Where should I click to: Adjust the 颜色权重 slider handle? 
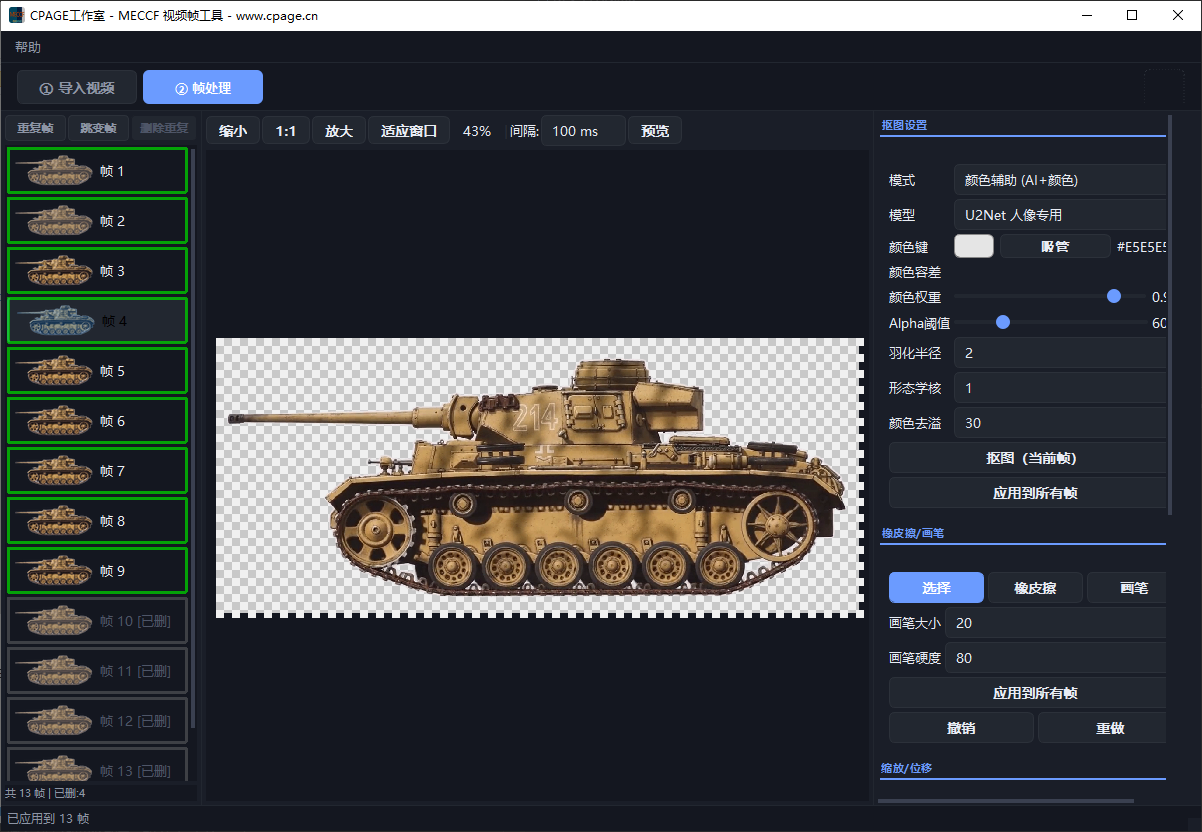1114,296
